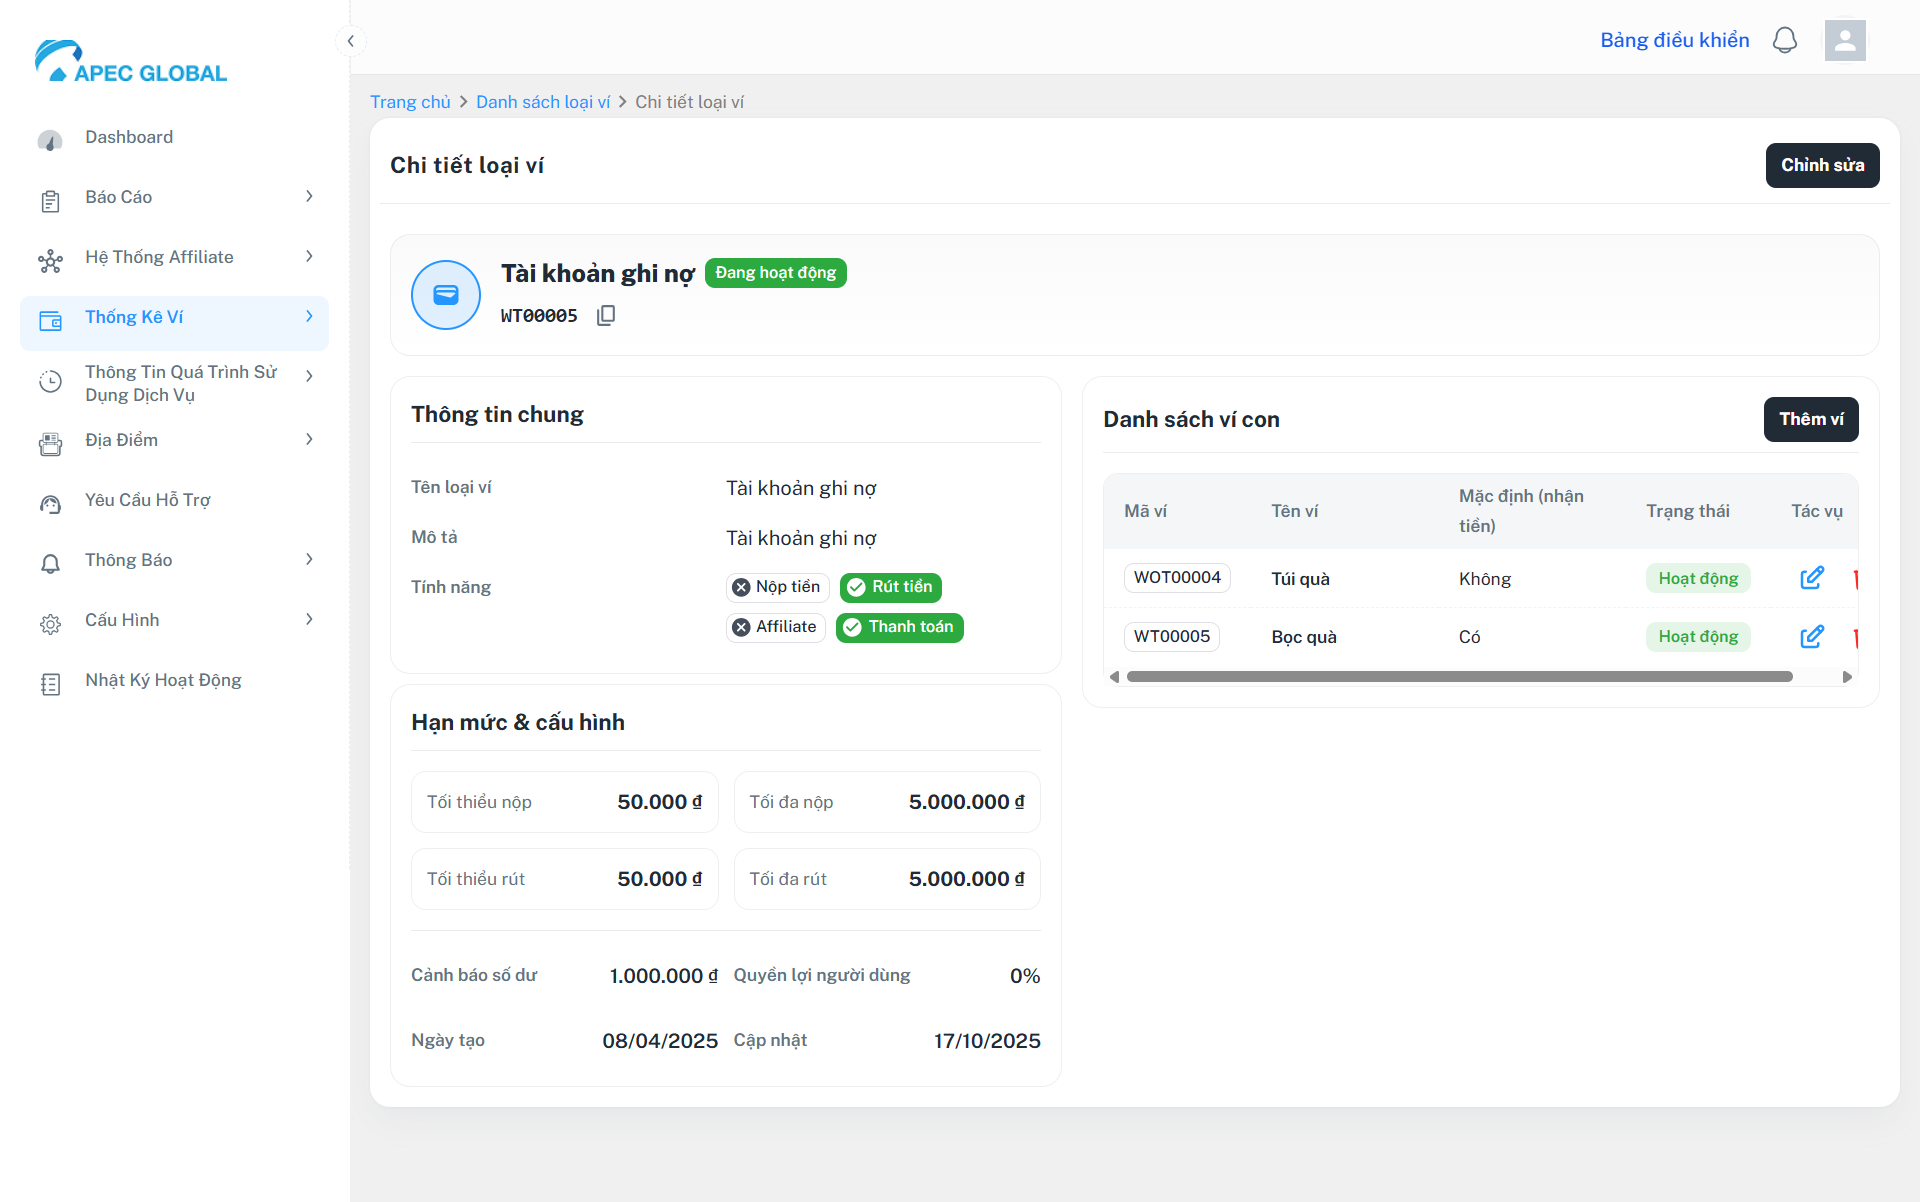Edit the Túi quà wallet row
Image resolution: width=1920 pixels, height=1202 pixels.
(x=1811, y=578)
